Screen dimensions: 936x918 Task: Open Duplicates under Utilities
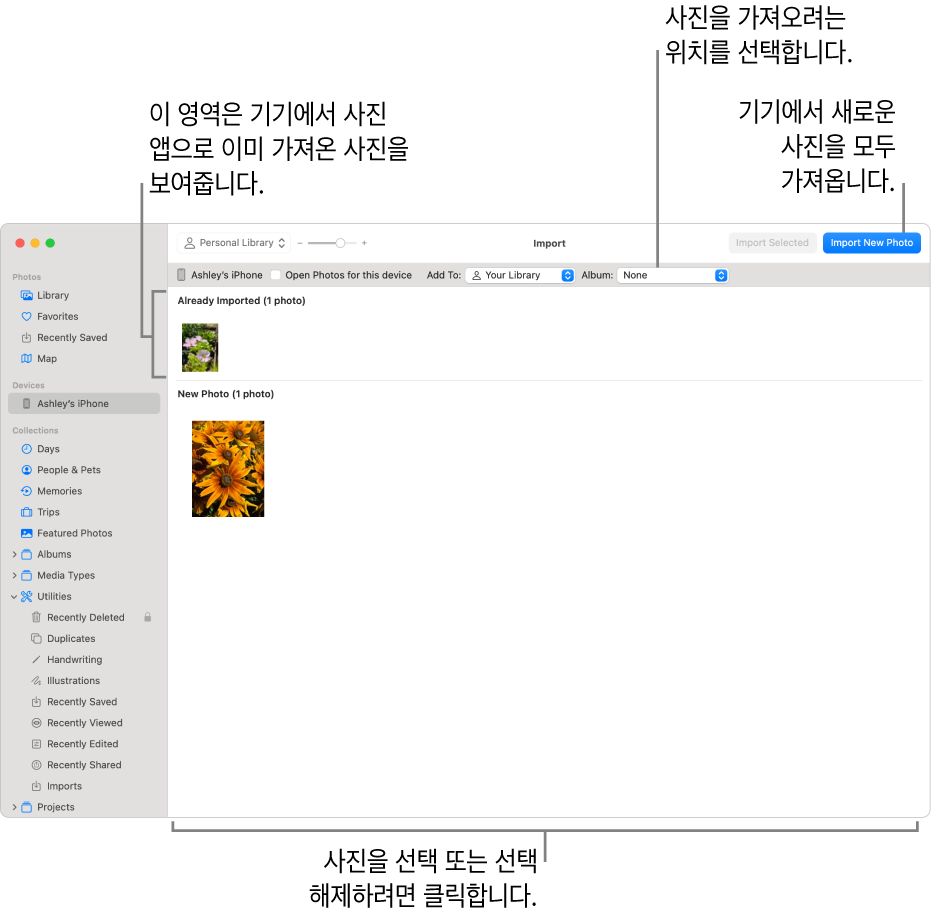click(84, 639)
